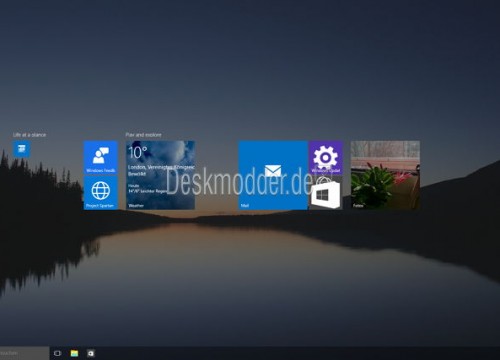Click the small blue calendar tile
The image size is (500, 360).
22,149
